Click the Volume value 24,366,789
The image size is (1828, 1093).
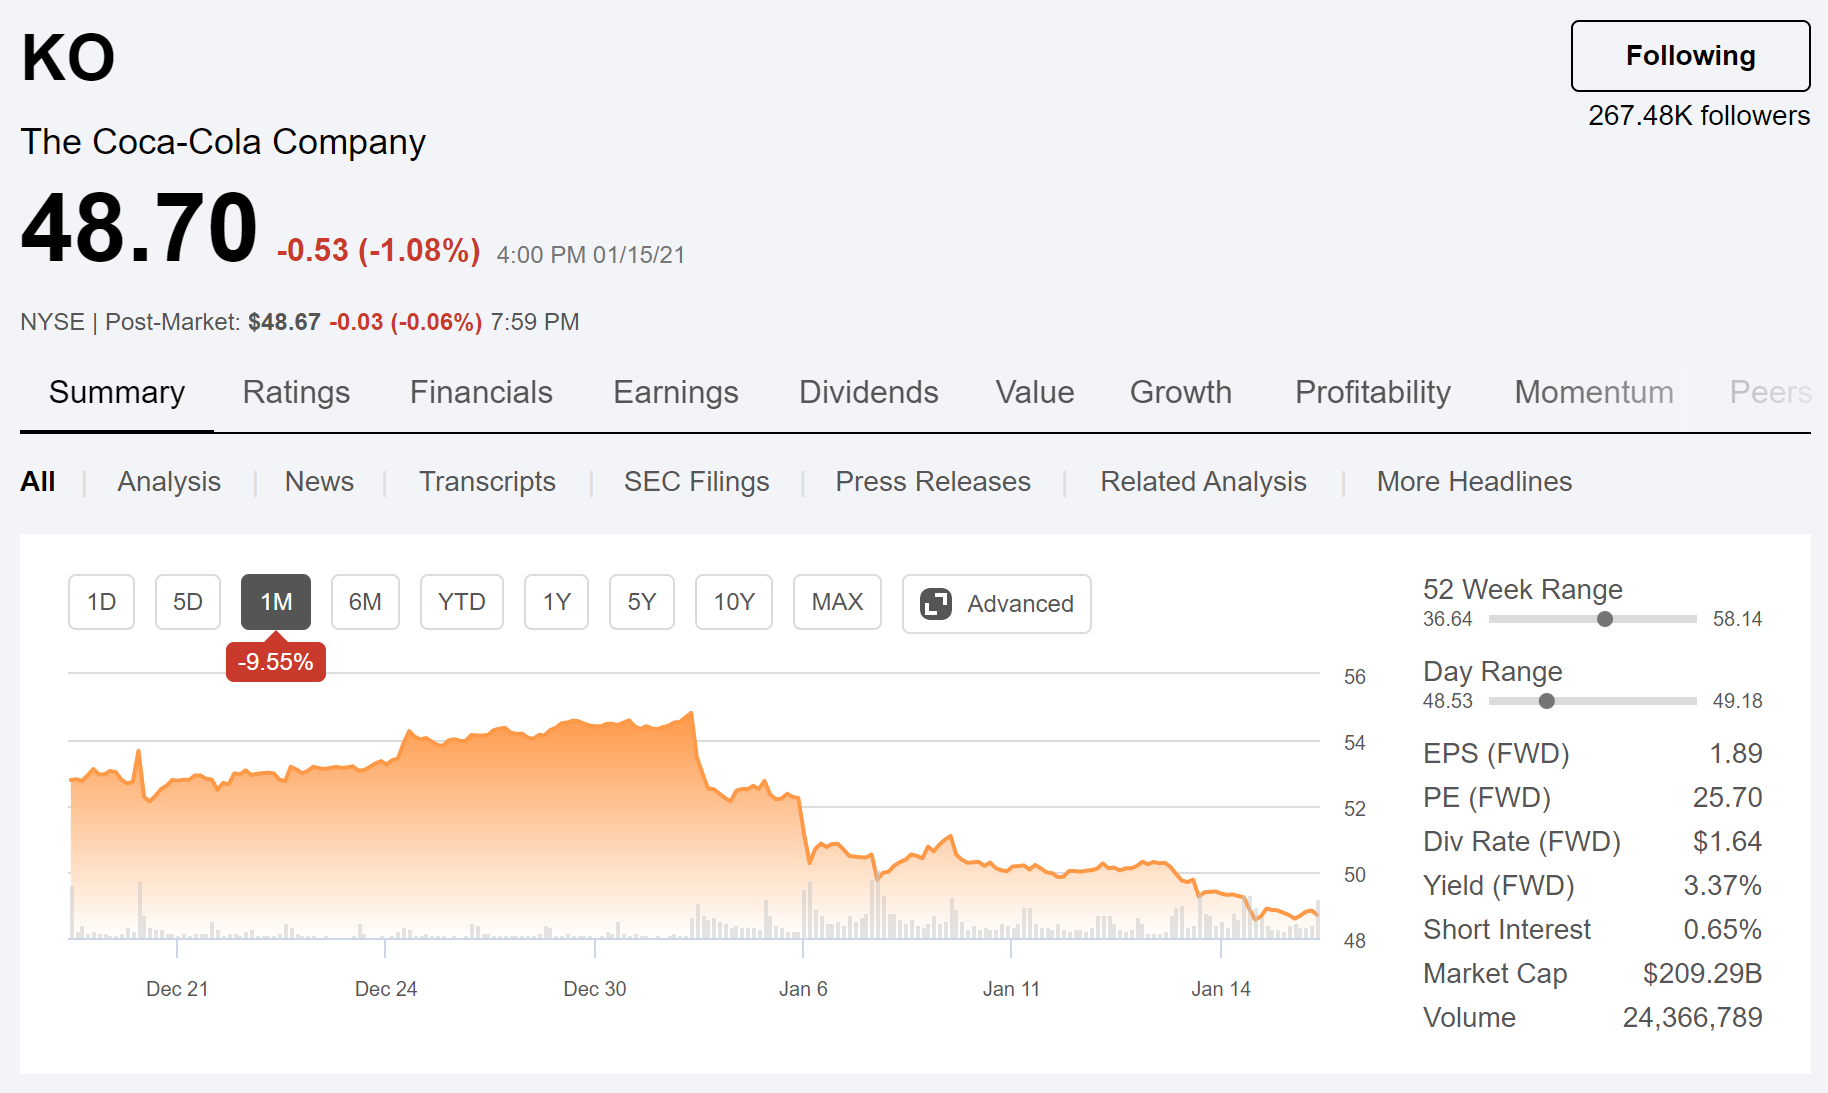pyautogui.click(x=1693, y=1017)
